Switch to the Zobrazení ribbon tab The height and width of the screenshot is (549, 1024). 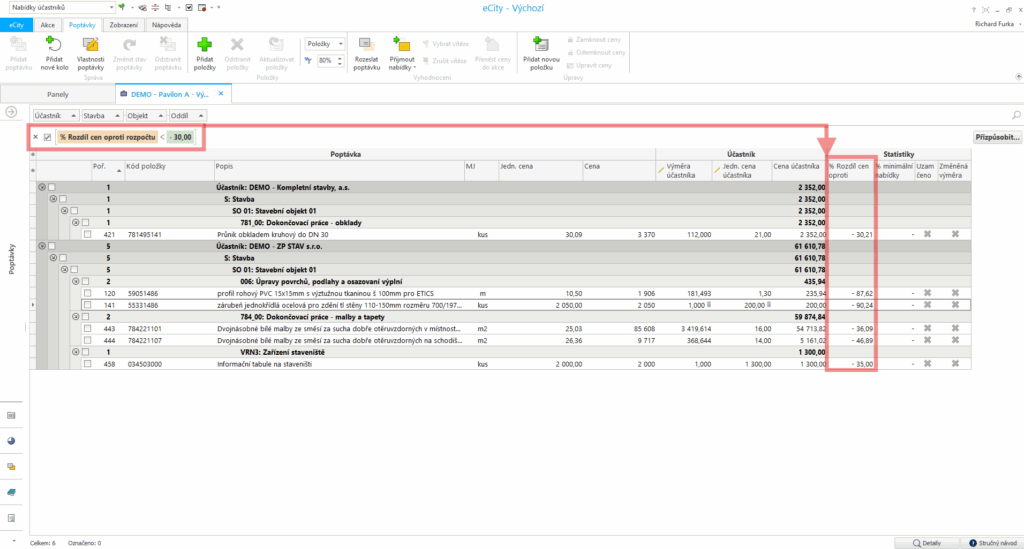click(x=124, y=24)
